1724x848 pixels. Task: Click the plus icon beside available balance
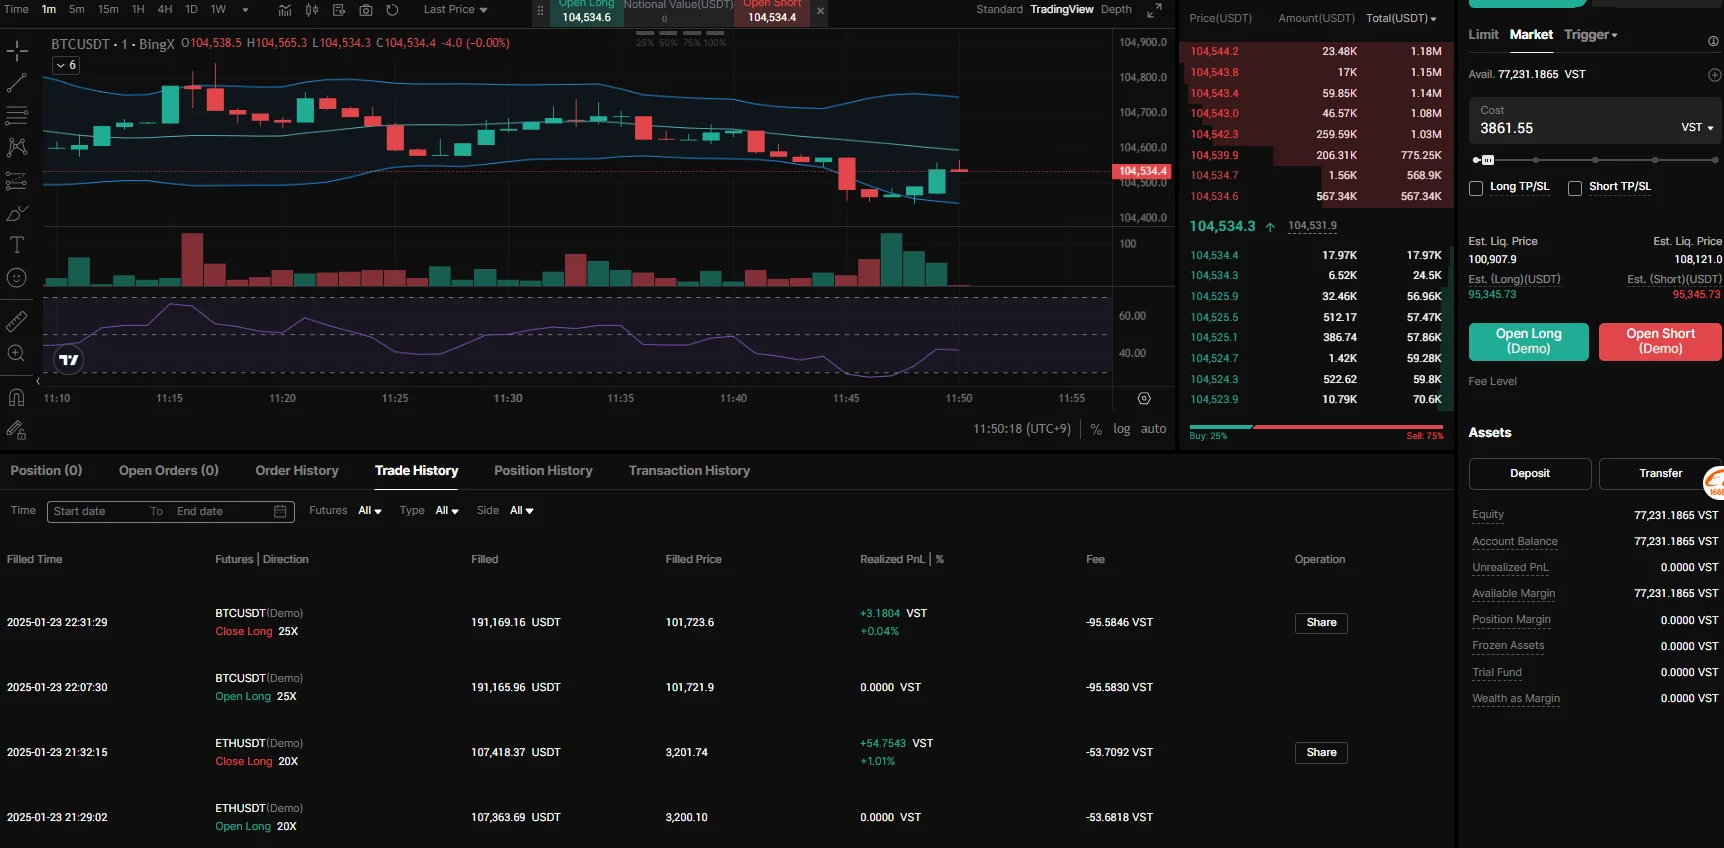(x=1714, y=75)
